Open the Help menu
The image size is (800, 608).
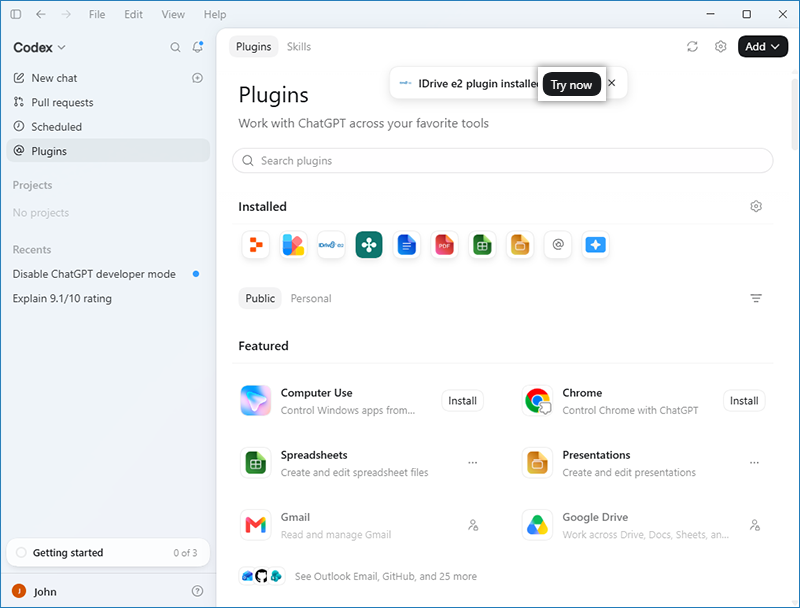(x=215, y=14)
